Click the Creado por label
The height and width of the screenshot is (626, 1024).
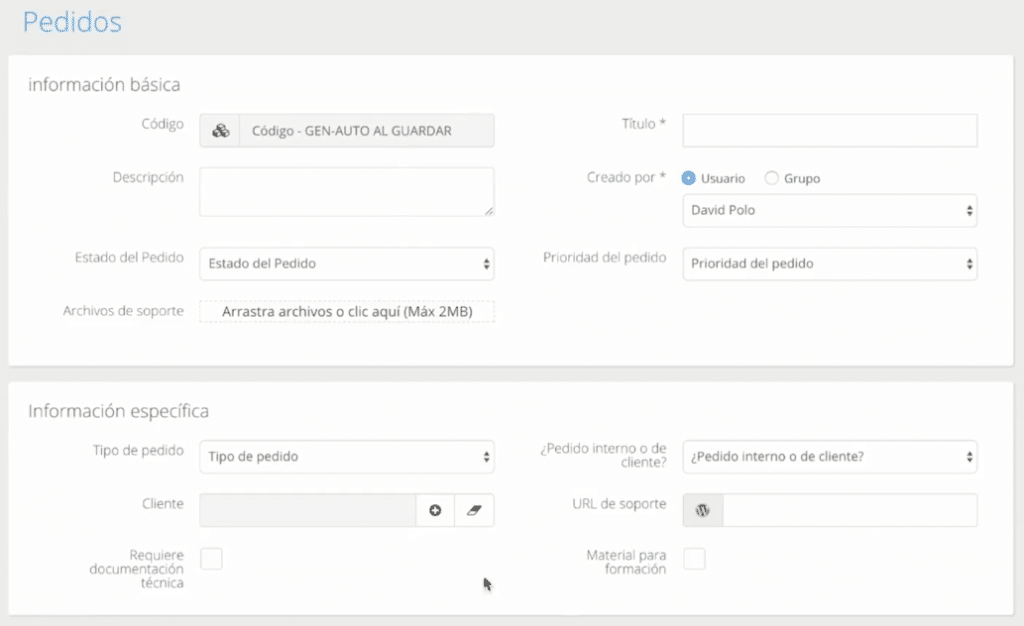(x=626, y=178)
